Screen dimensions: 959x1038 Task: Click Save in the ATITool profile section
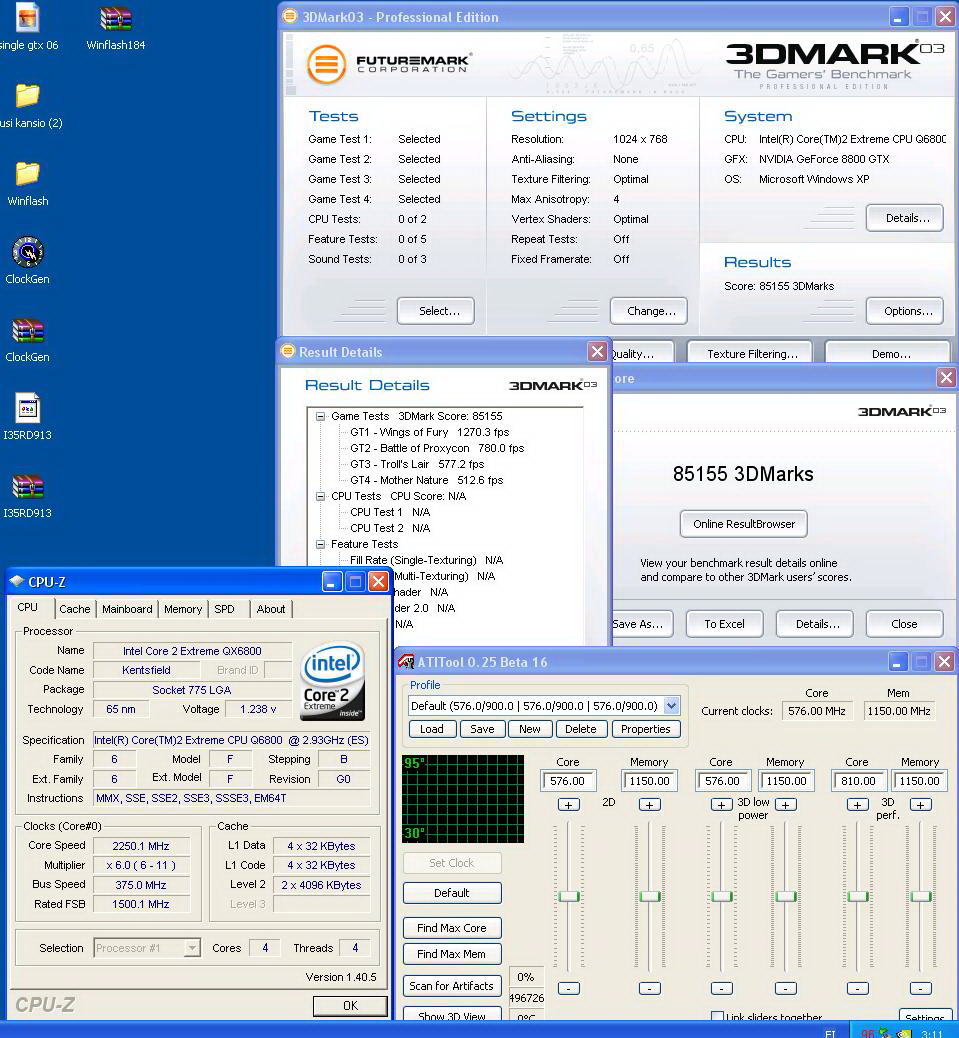(x=482, y=729)
